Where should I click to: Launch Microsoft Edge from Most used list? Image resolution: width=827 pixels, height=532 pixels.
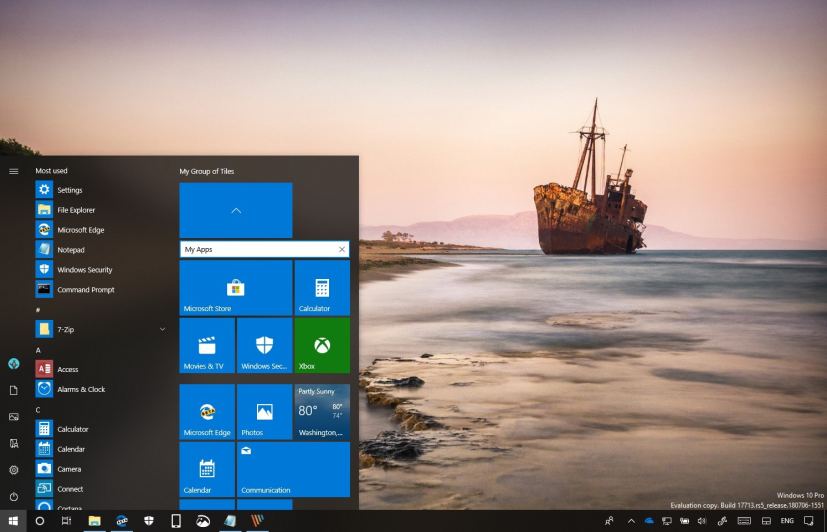pos(100,230)
